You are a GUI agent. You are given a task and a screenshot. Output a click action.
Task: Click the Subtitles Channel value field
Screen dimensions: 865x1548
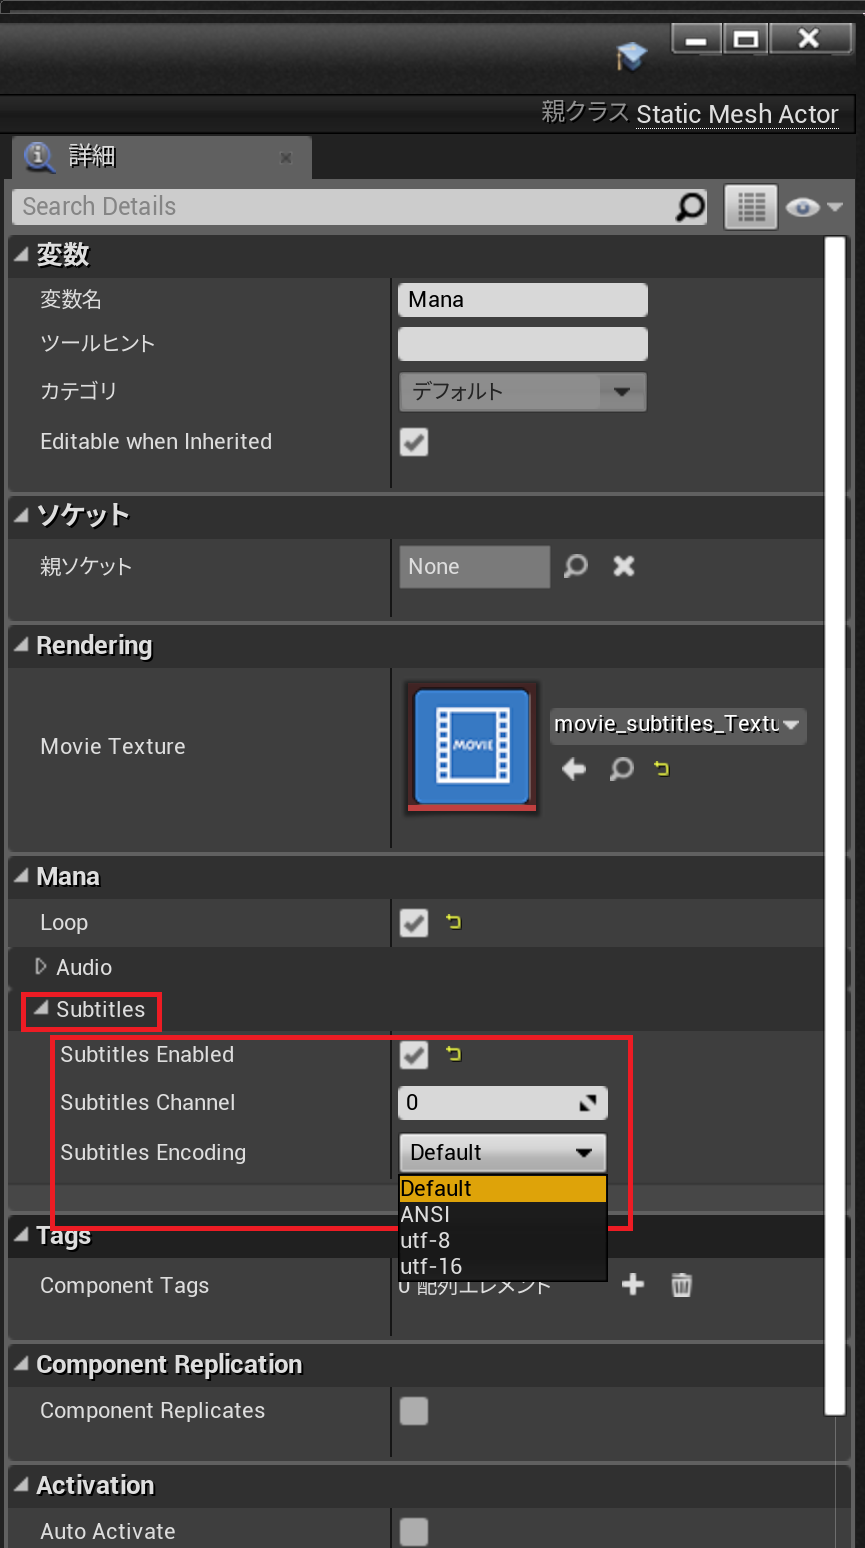point(503,1102)
